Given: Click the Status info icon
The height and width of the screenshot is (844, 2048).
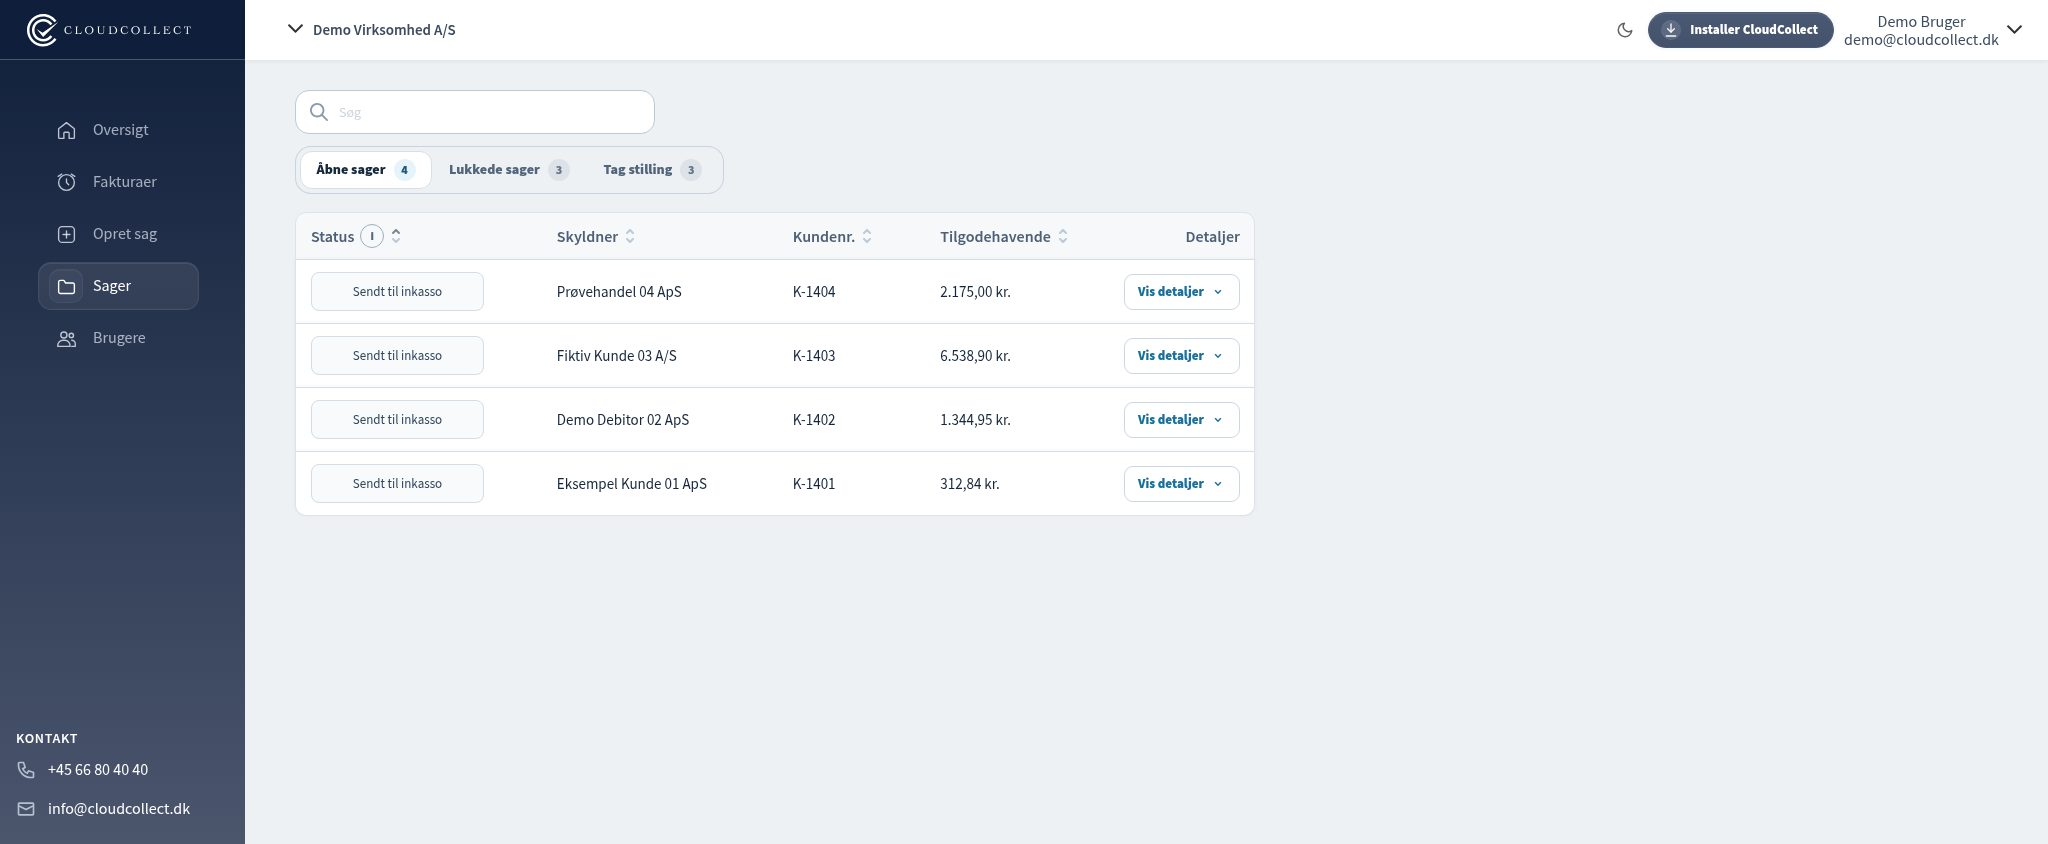Looking at the screenshot, I should pos(372,236).
